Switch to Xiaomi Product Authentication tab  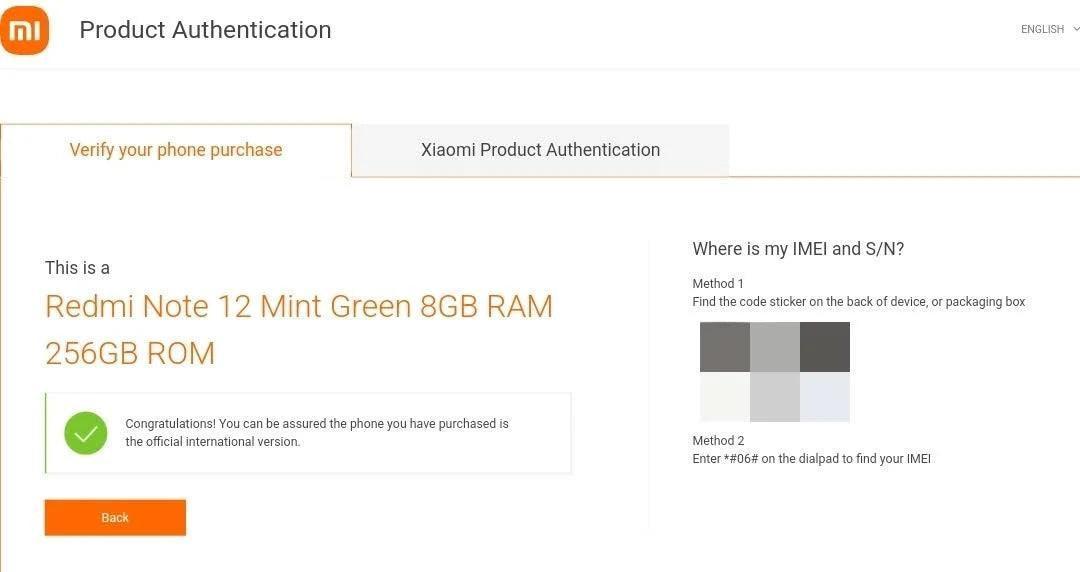pos(540,150)
